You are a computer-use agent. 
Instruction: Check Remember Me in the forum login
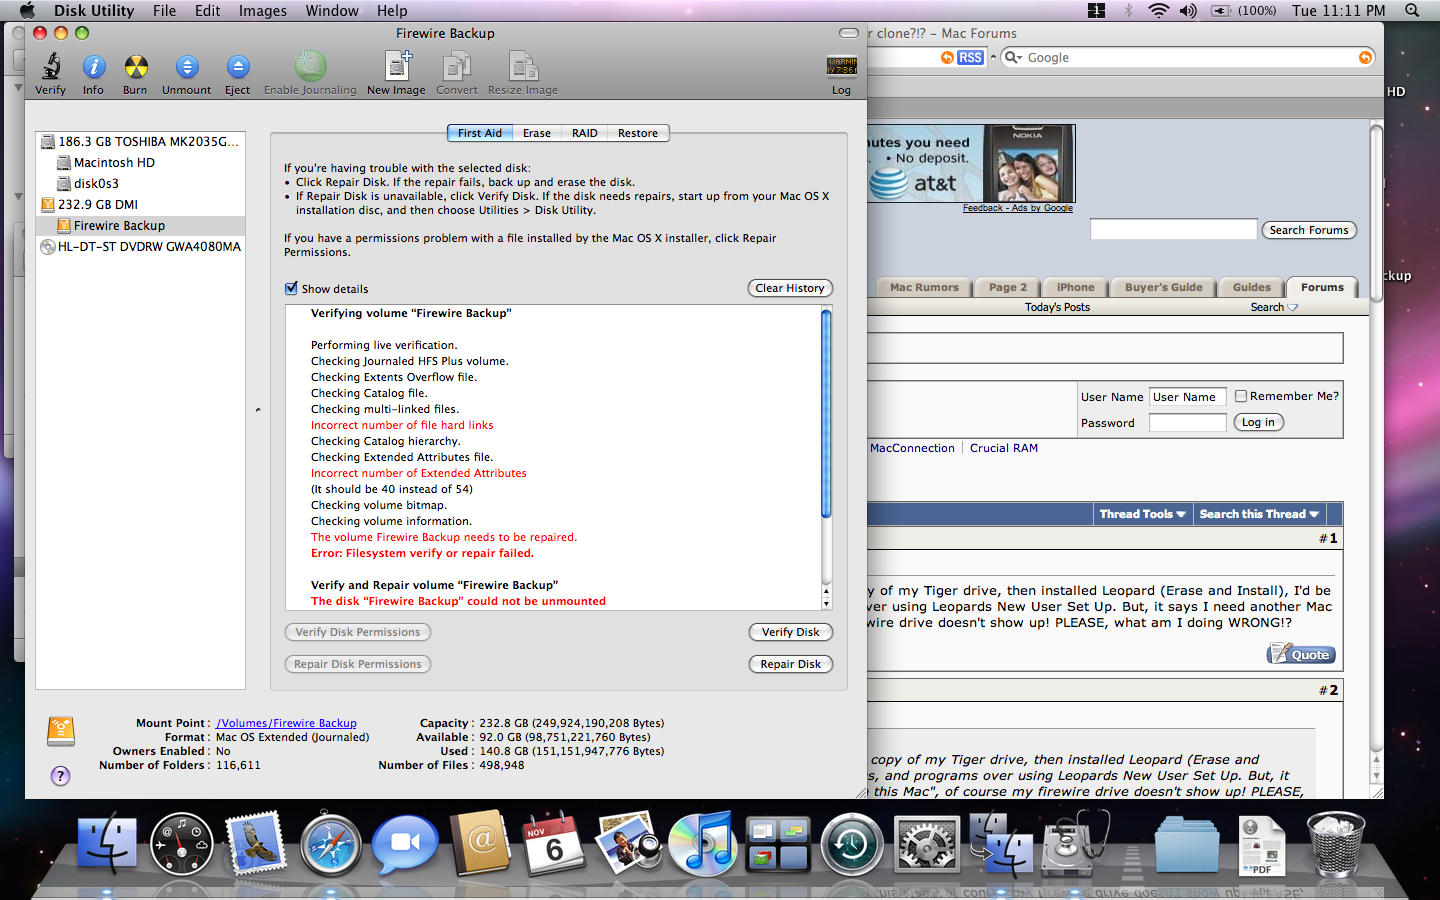tap(1241, 396)
